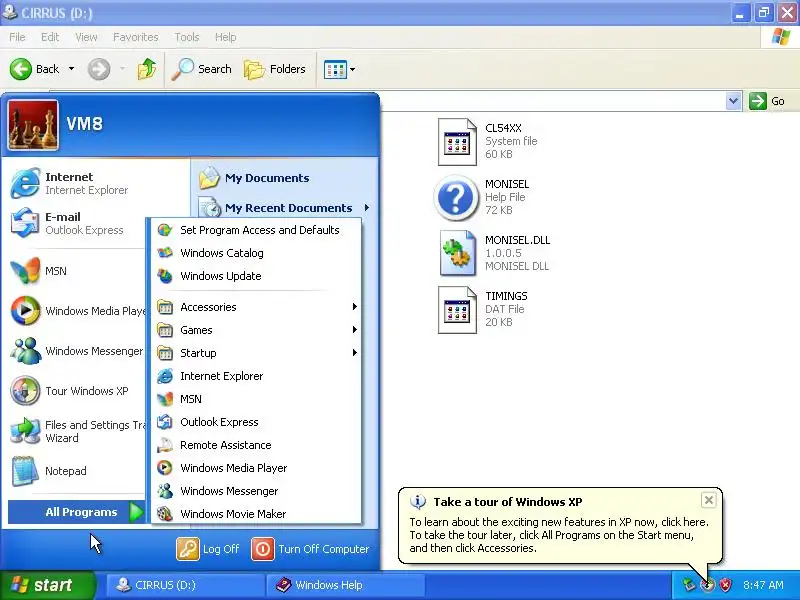This screenshot has height=600, width=800.
Task: Click the green Start button
Action: (x=47, y=585)
